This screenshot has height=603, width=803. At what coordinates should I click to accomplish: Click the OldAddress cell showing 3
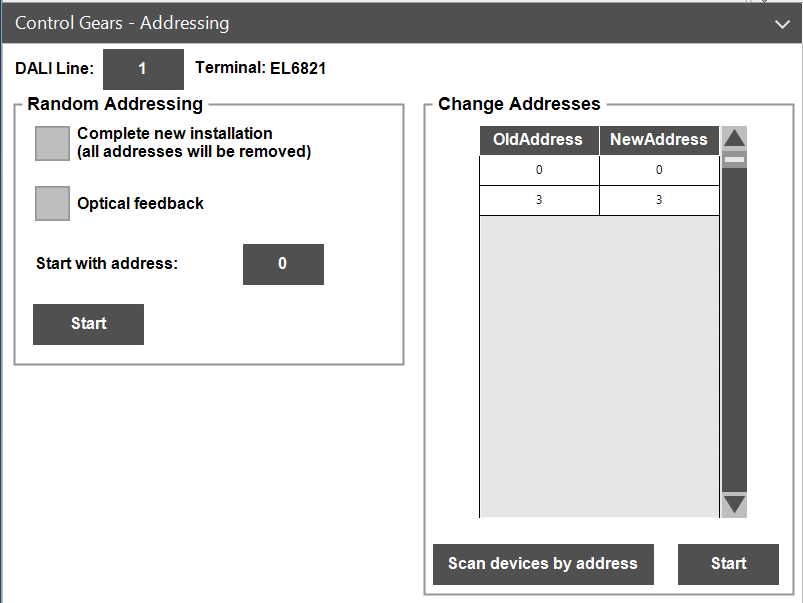[x=538, y=199]
